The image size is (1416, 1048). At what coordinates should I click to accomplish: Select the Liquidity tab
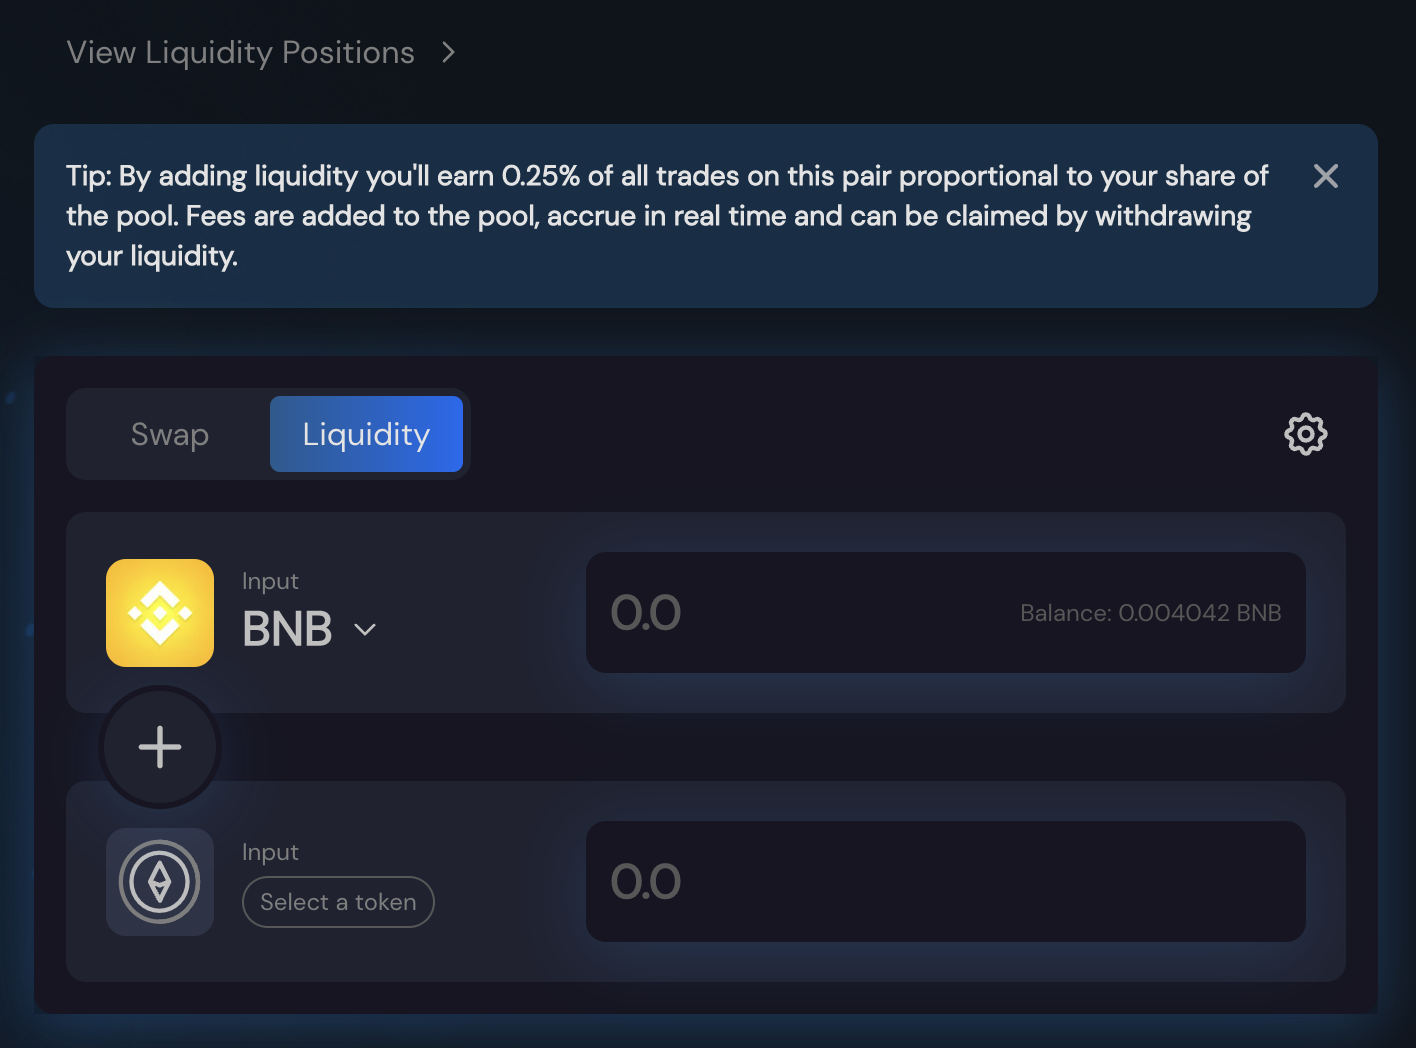pyautogui.click(x=366, y=434)
